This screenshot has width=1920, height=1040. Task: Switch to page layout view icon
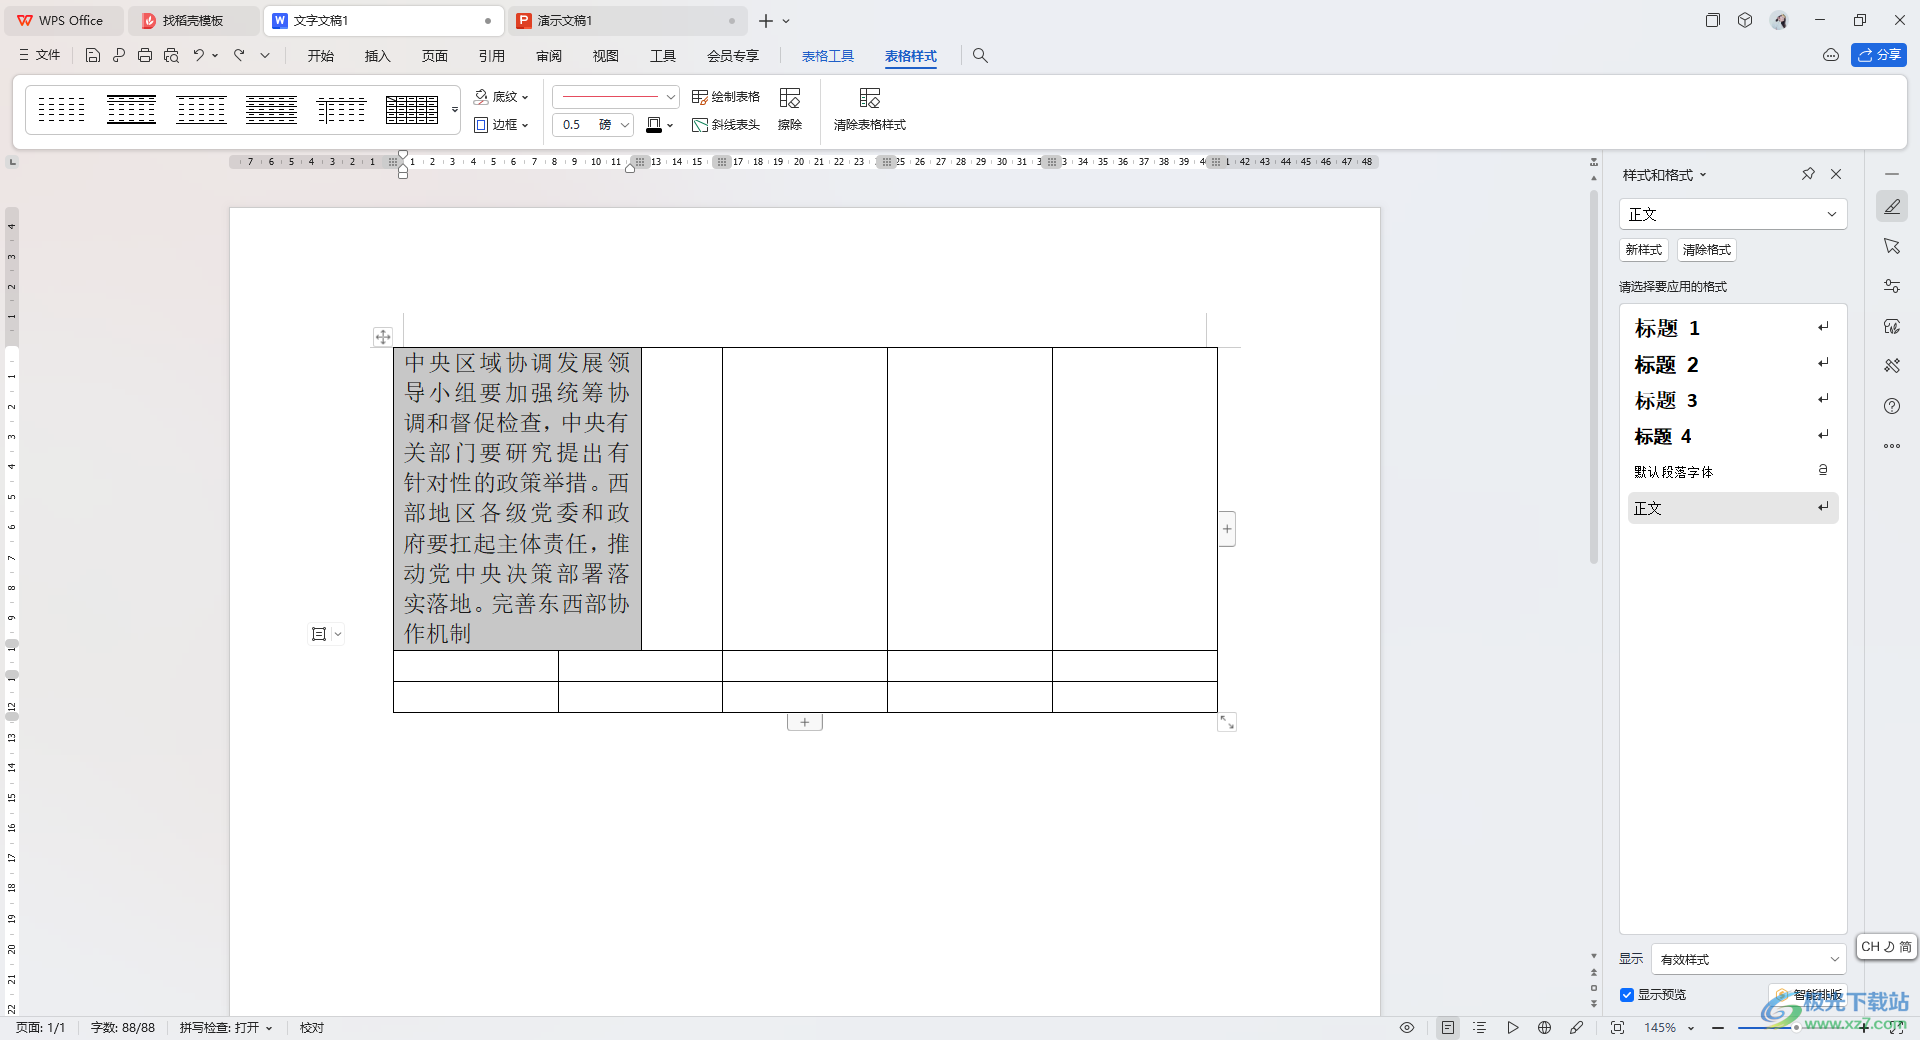tap(1448, 1028)
